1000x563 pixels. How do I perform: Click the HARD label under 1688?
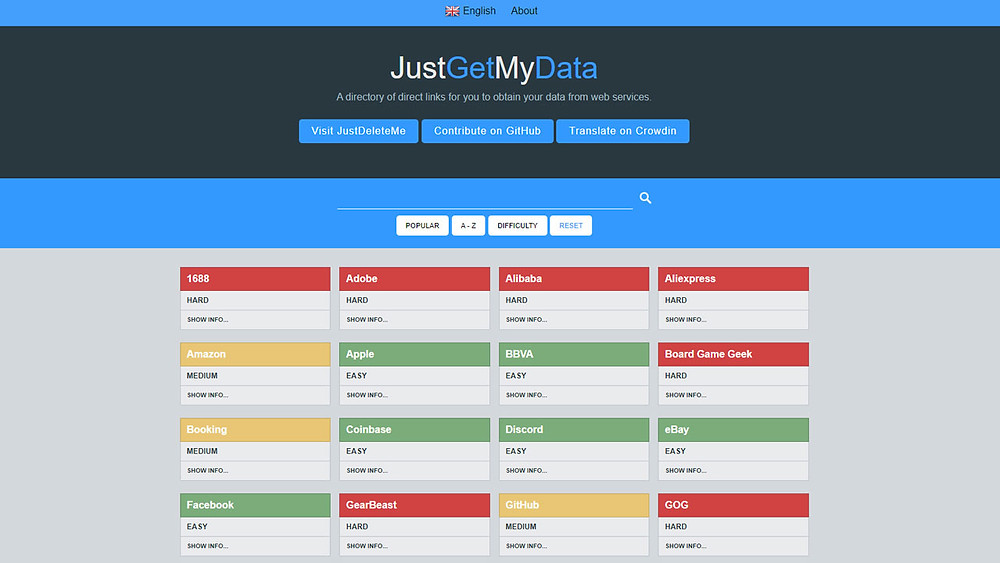(198, 300)
